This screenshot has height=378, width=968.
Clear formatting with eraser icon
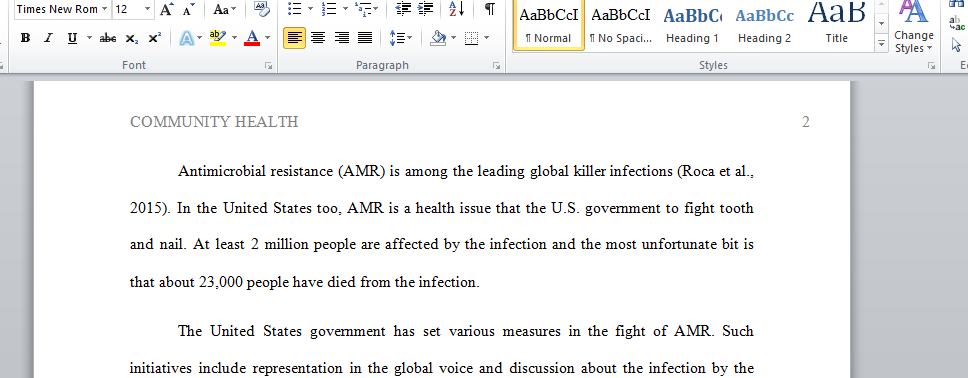262,9
